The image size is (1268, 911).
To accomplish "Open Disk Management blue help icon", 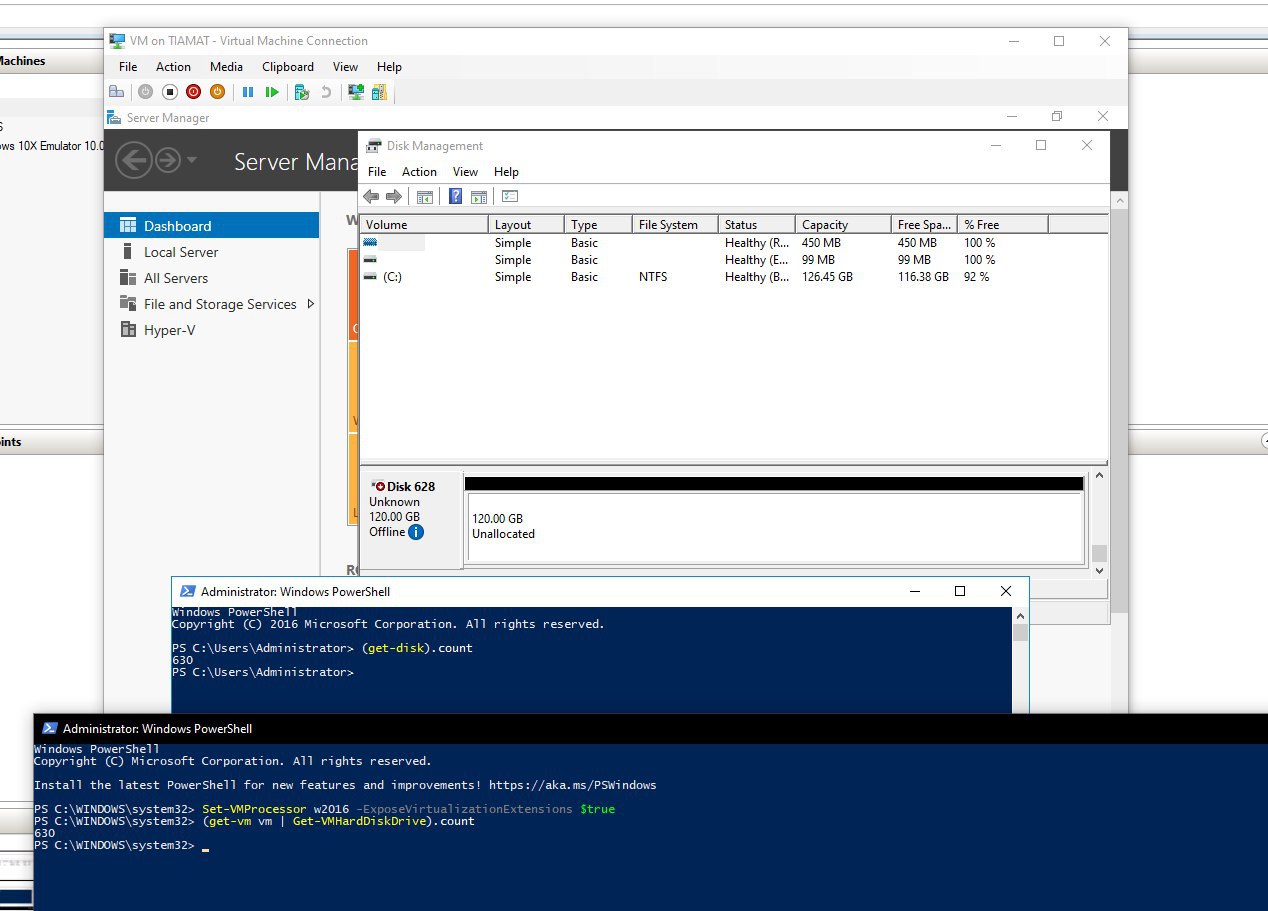I will pos(456,196).
